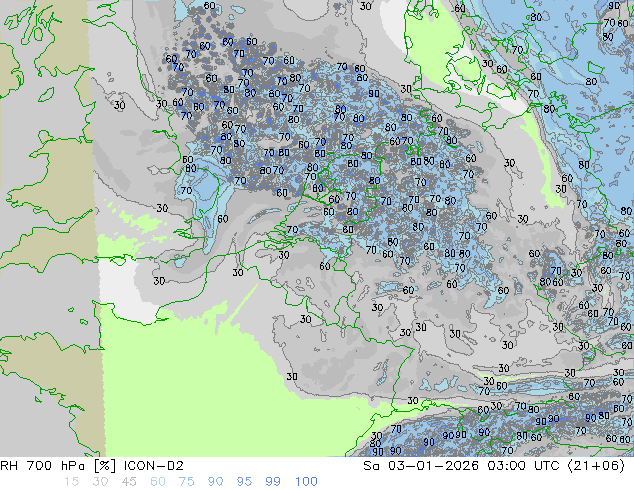Select the legend scale value "99"

coord(273,482)
